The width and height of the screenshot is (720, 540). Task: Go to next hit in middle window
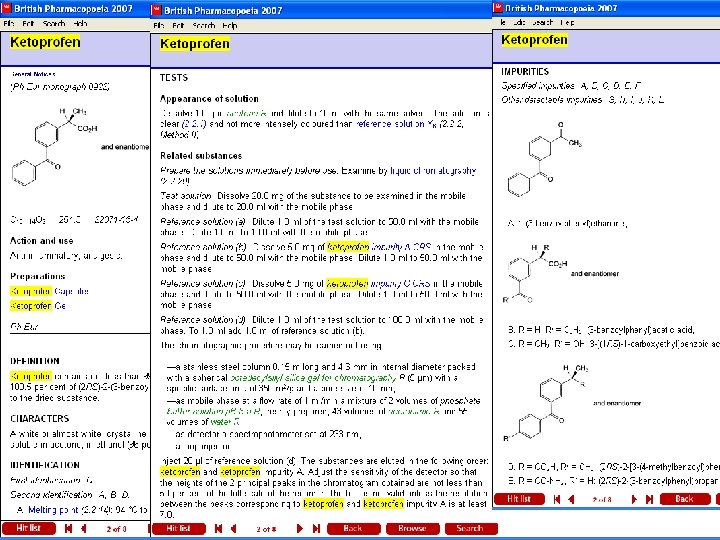point(300,529)
